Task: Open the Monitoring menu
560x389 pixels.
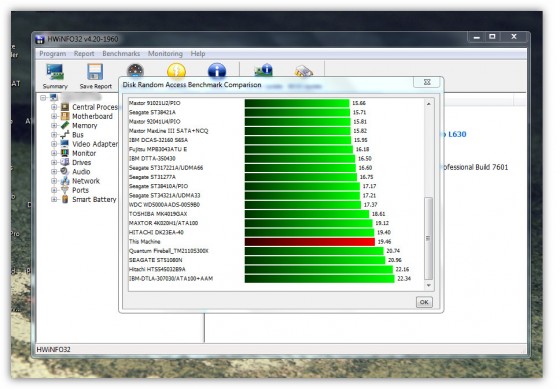Action: (165, 54)
